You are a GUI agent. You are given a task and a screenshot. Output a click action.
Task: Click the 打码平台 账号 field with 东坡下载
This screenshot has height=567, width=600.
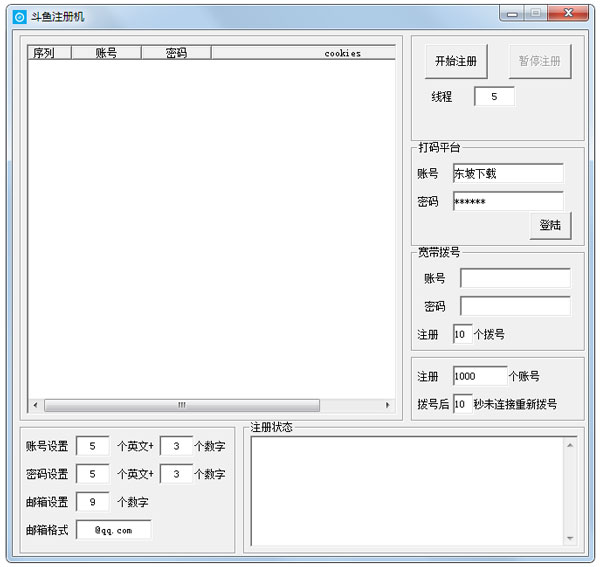pos(508,174)
